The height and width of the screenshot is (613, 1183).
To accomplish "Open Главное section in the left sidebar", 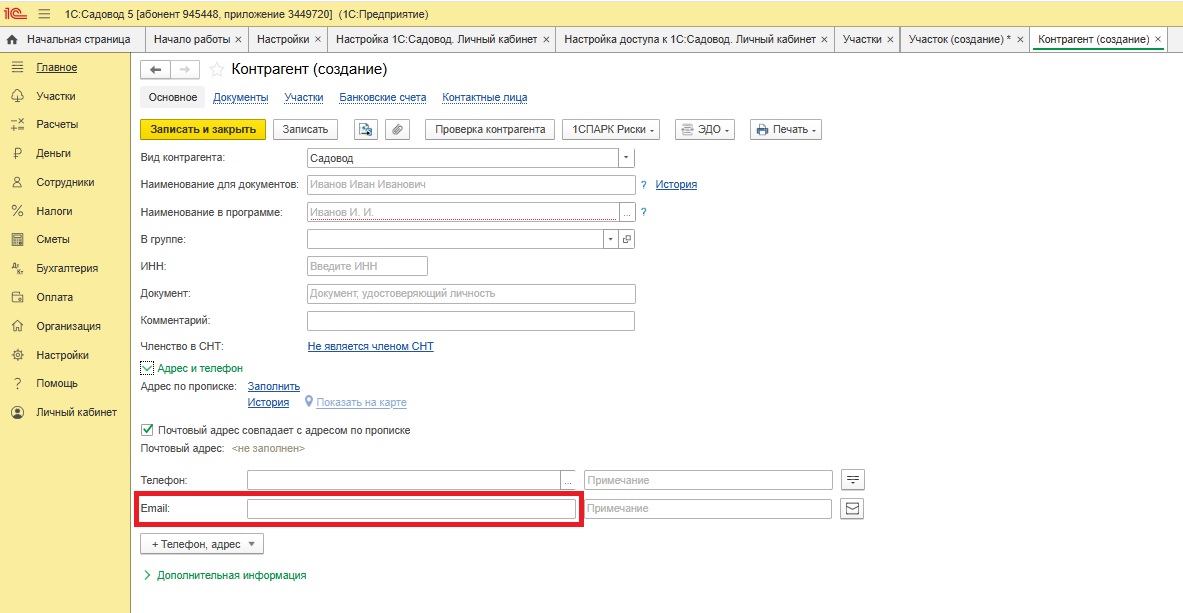I will tap(57, 67).
